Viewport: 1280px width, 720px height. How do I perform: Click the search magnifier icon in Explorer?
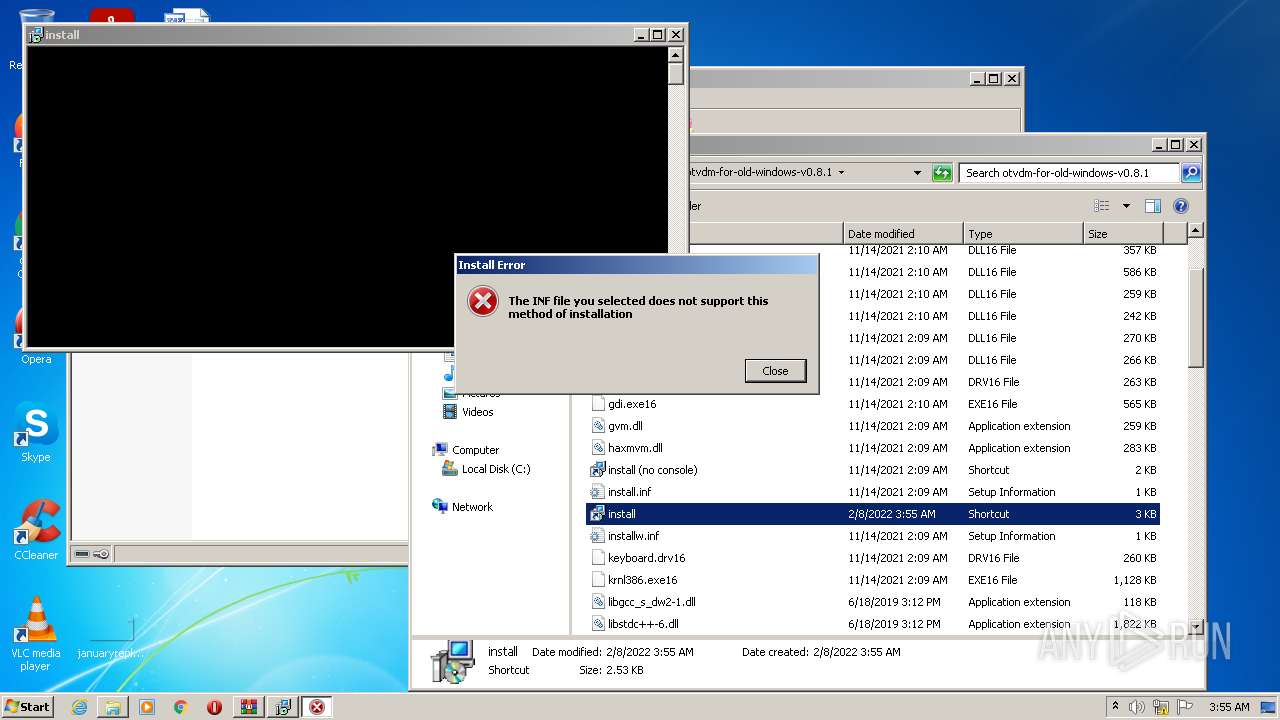click(x=1190, y=173)
